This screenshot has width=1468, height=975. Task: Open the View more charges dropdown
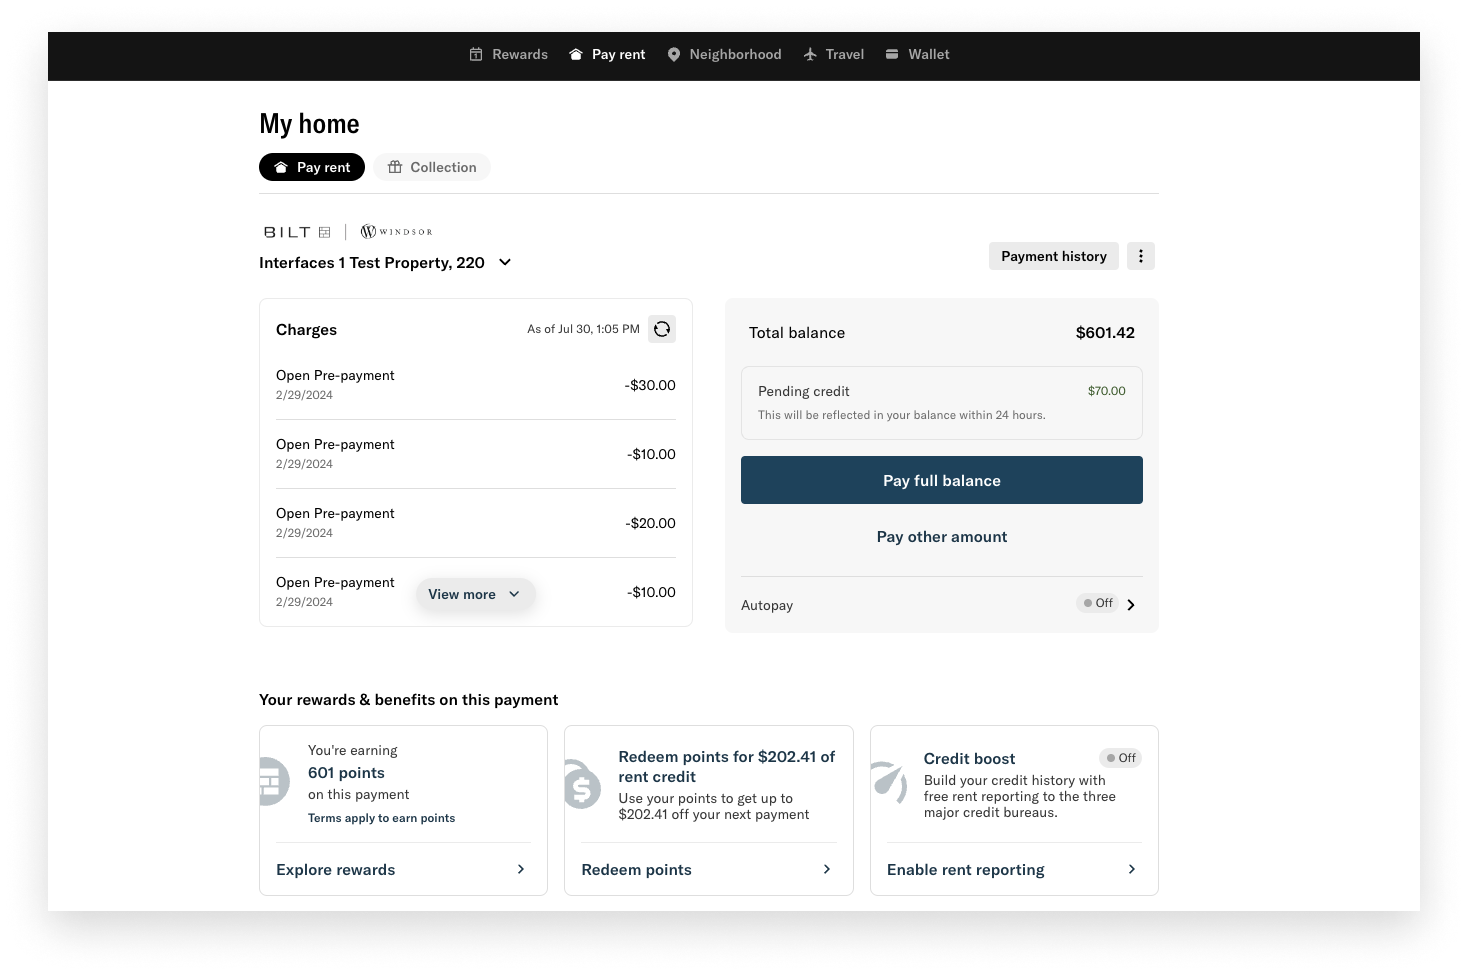point(475,593)
